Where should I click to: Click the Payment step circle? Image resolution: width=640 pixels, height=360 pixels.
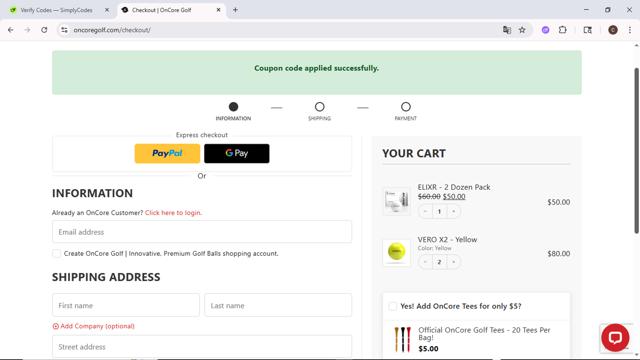[x=406, y=107]
